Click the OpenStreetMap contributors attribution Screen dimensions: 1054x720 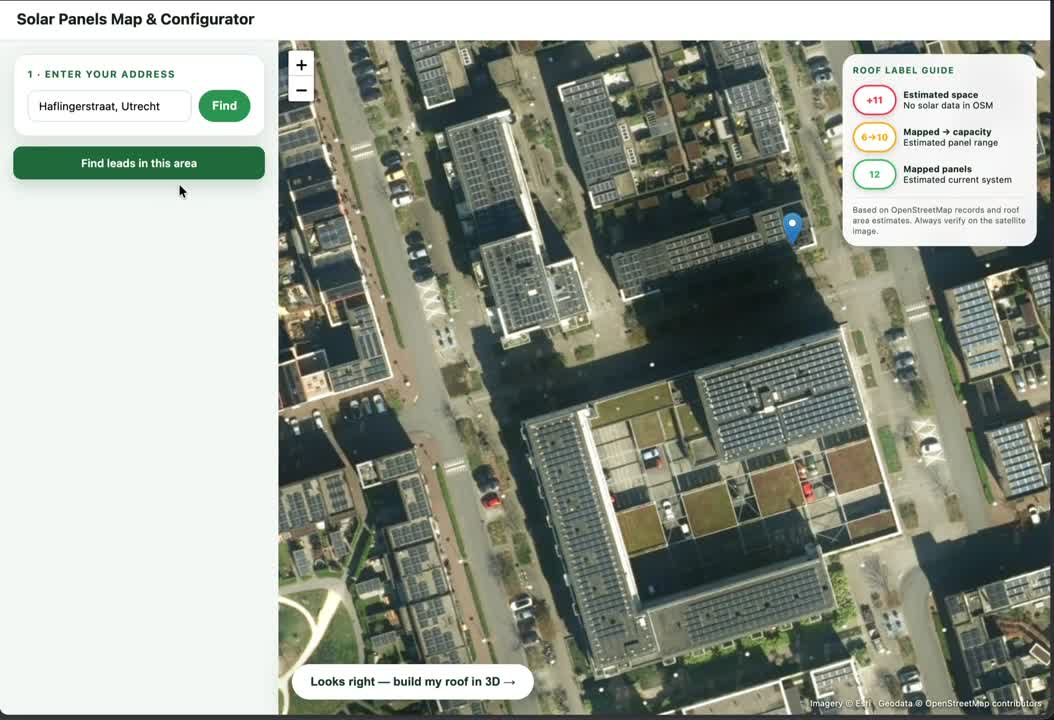(x=983, y=703)
